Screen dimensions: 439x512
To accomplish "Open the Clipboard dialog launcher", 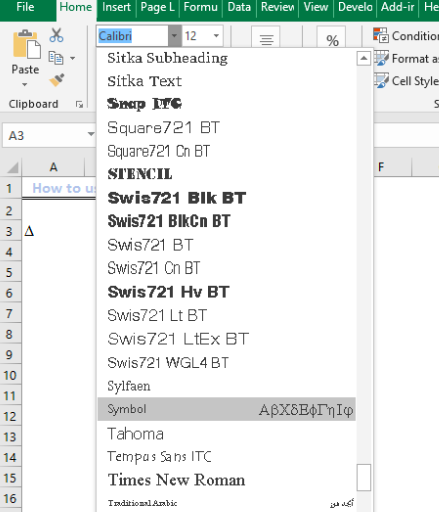I will click(x=79, y=105).
